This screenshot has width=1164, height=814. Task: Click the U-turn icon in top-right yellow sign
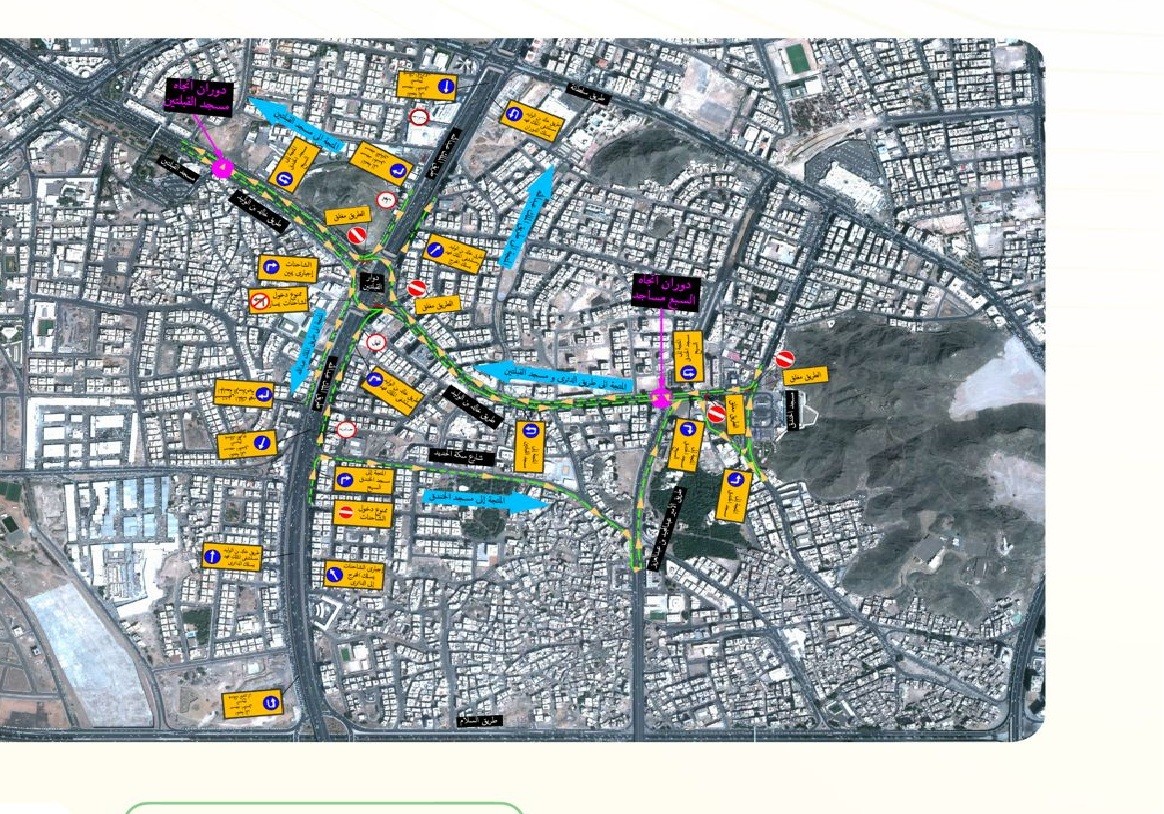tap(513, 113)
